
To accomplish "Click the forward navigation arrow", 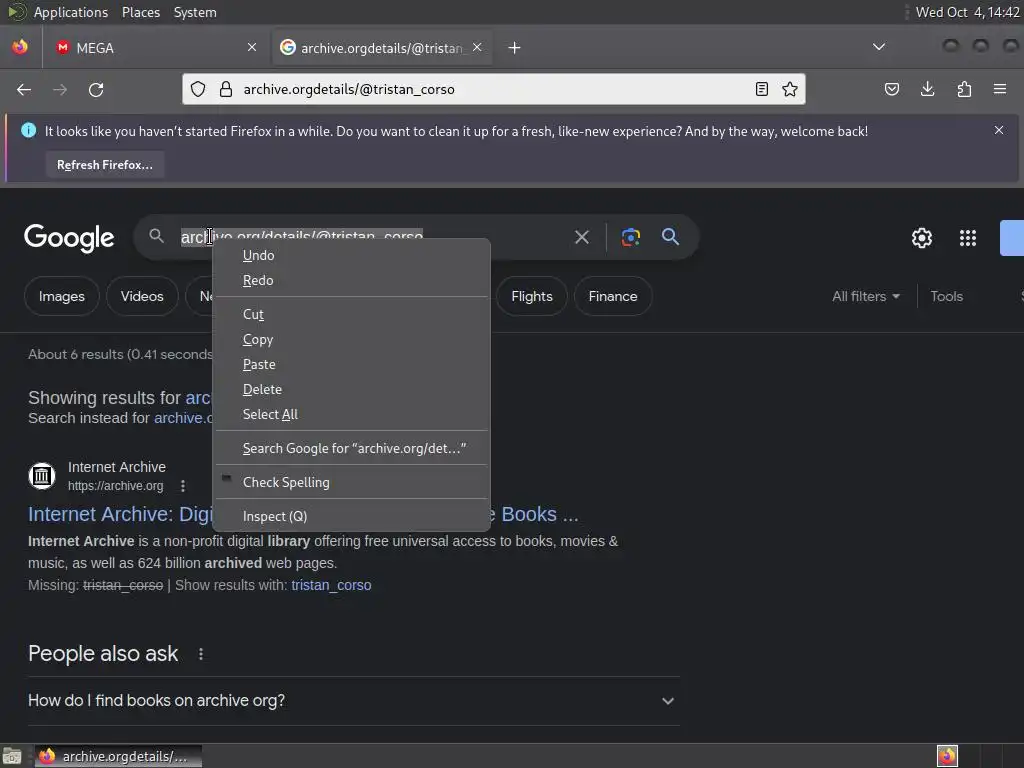I will (x=60, y=89).
